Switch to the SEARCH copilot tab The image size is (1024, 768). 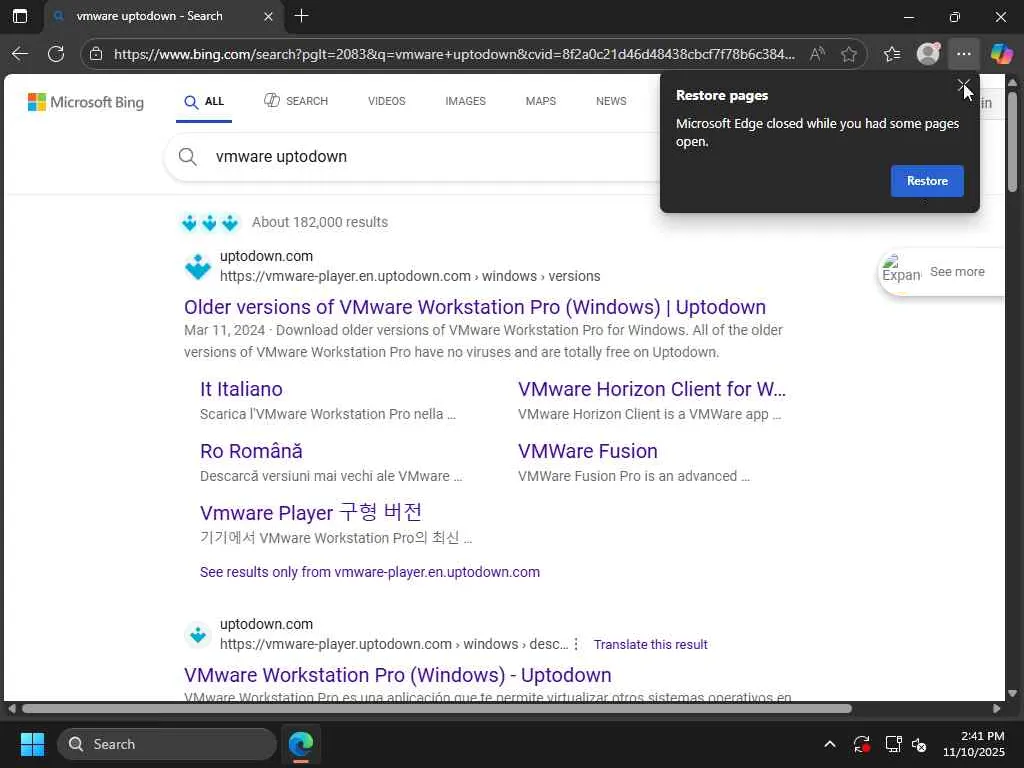[296, 101]
